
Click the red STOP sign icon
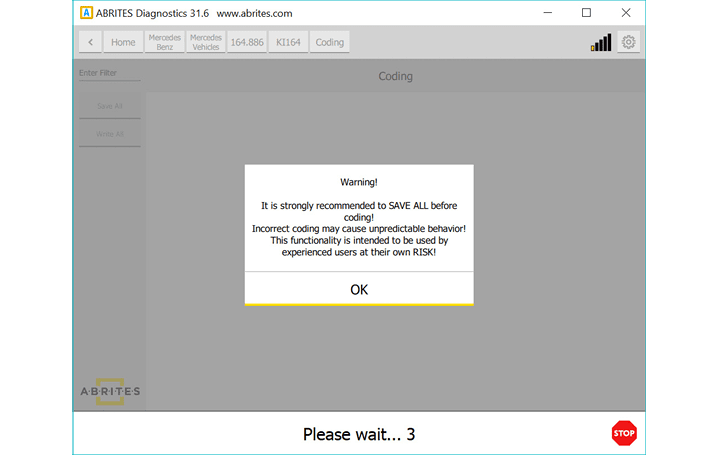pyautogui.click(x=623, y=433)
